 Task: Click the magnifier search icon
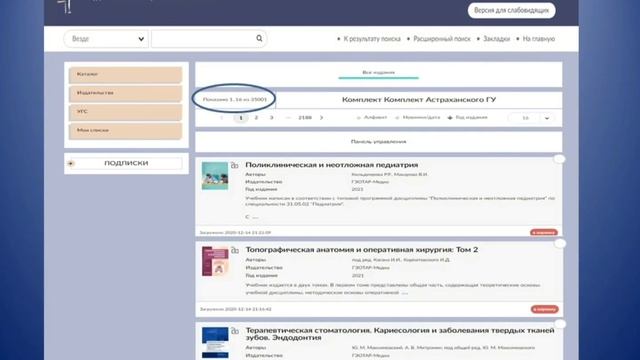[x=259, y=38]
